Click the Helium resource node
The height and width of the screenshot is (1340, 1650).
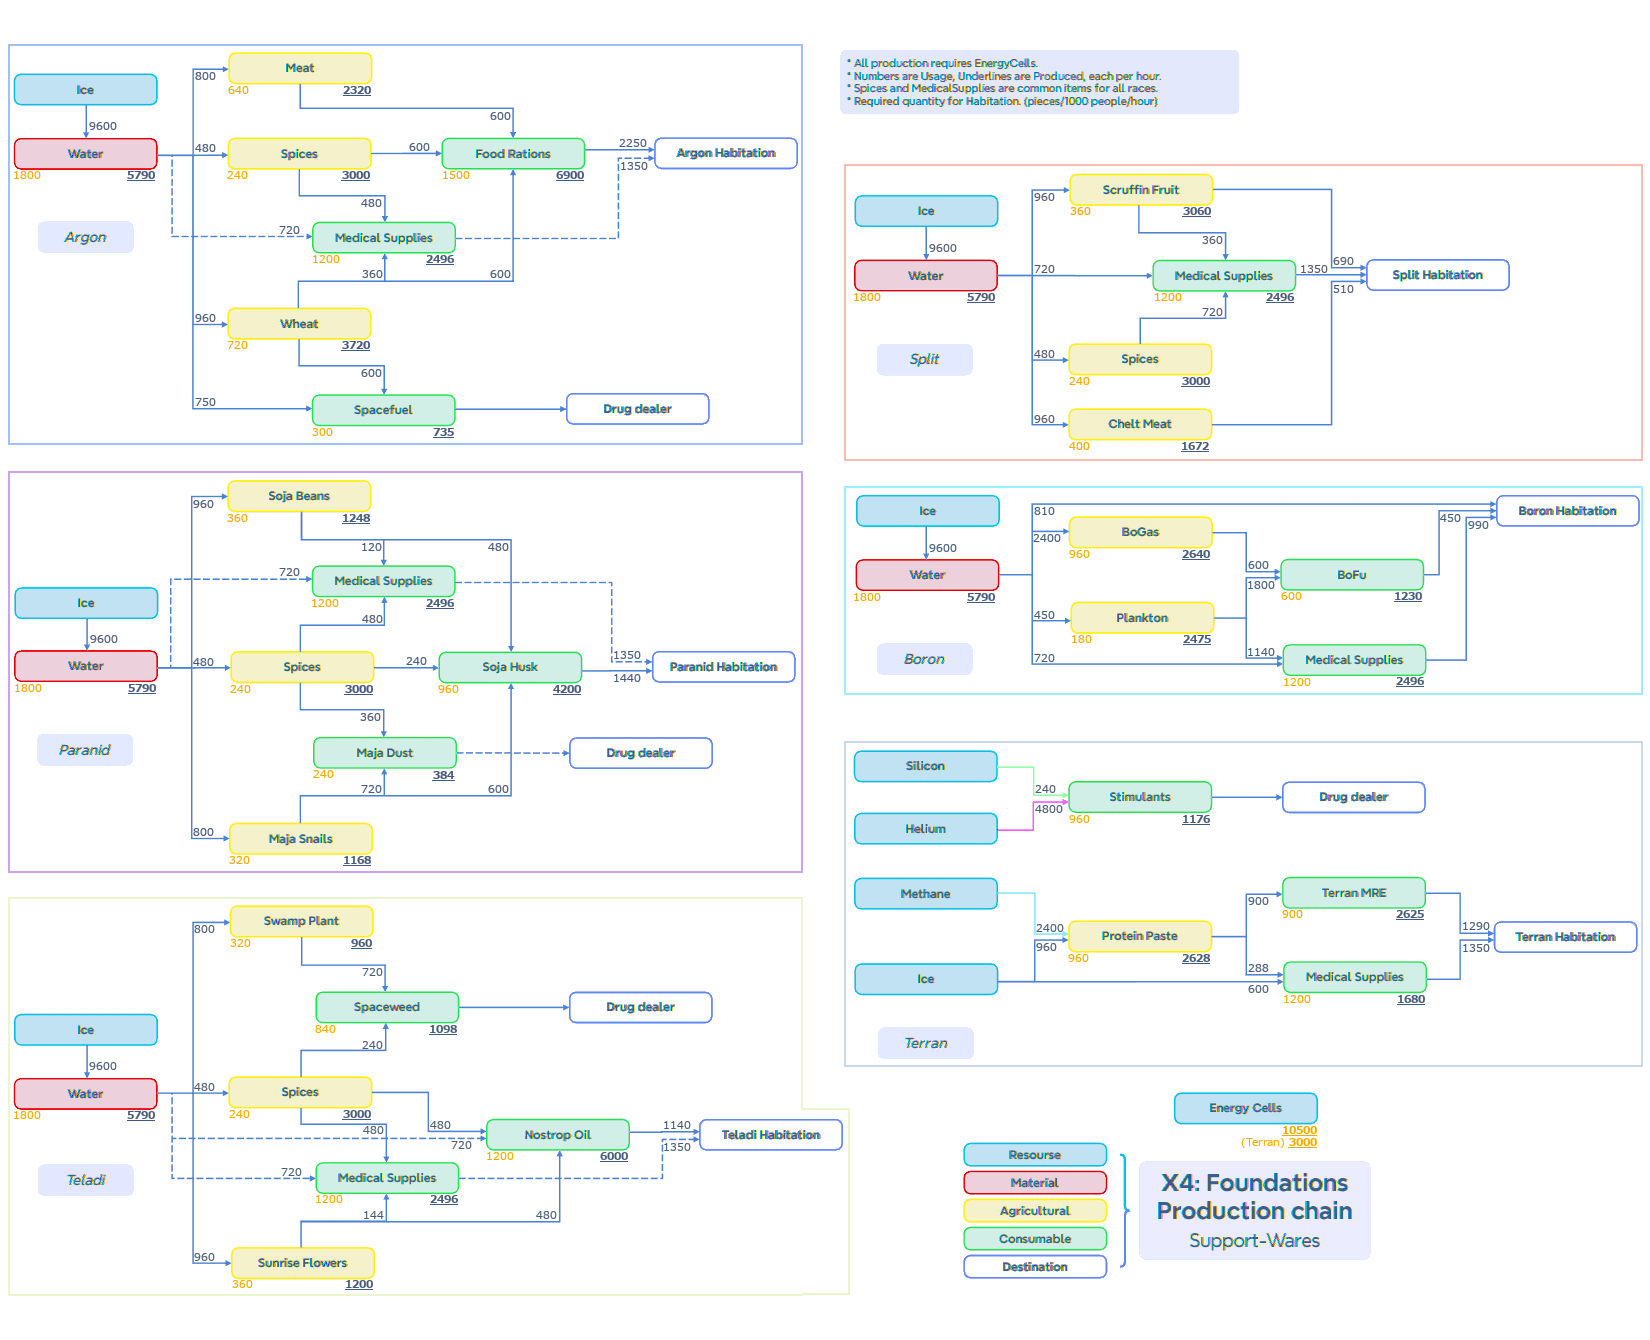tap(925, 829)
